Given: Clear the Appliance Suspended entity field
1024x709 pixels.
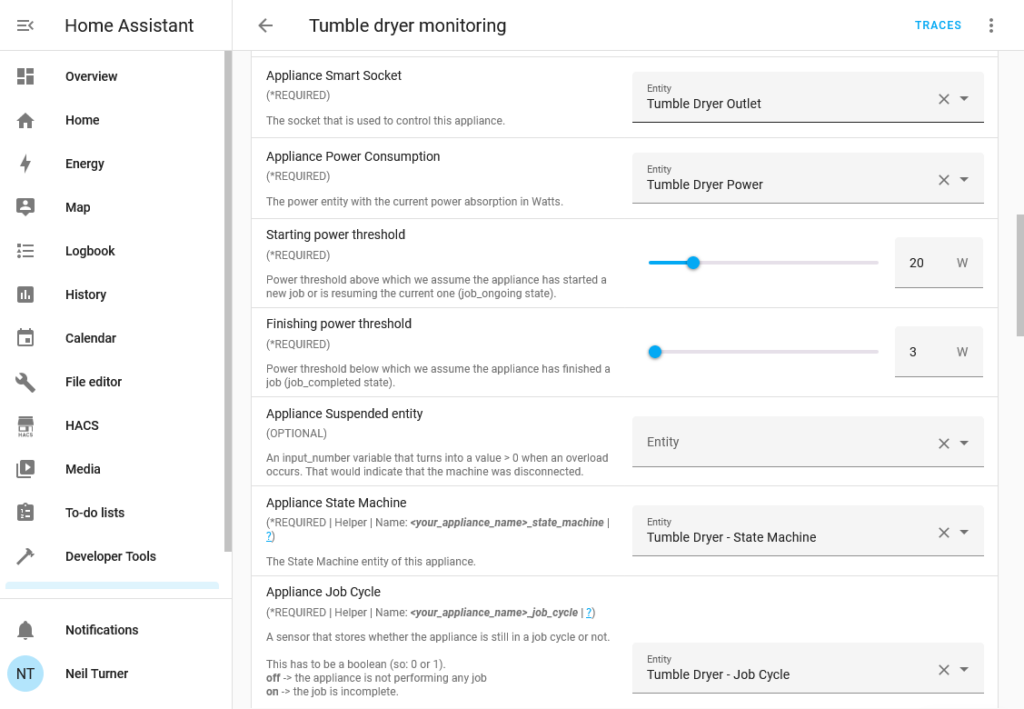Looking at the screenshot, I should pyautogui.click(x=943, y=442).
